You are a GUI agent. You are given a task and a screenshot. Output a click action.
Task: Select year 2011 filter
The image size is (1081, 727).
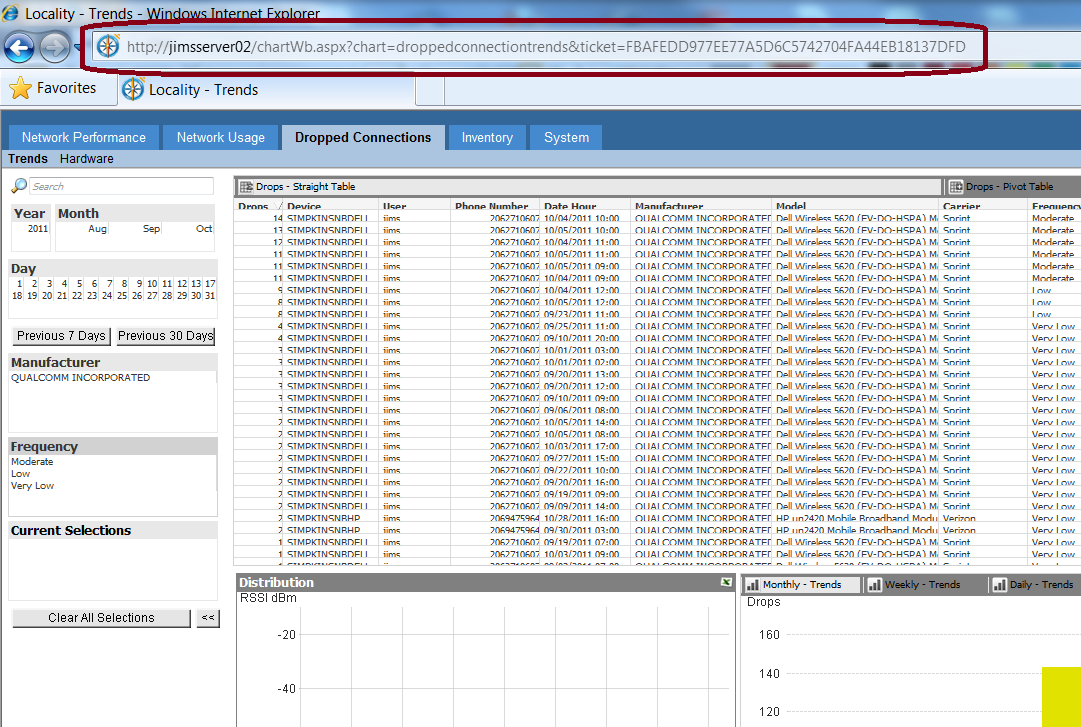point(37,228)
